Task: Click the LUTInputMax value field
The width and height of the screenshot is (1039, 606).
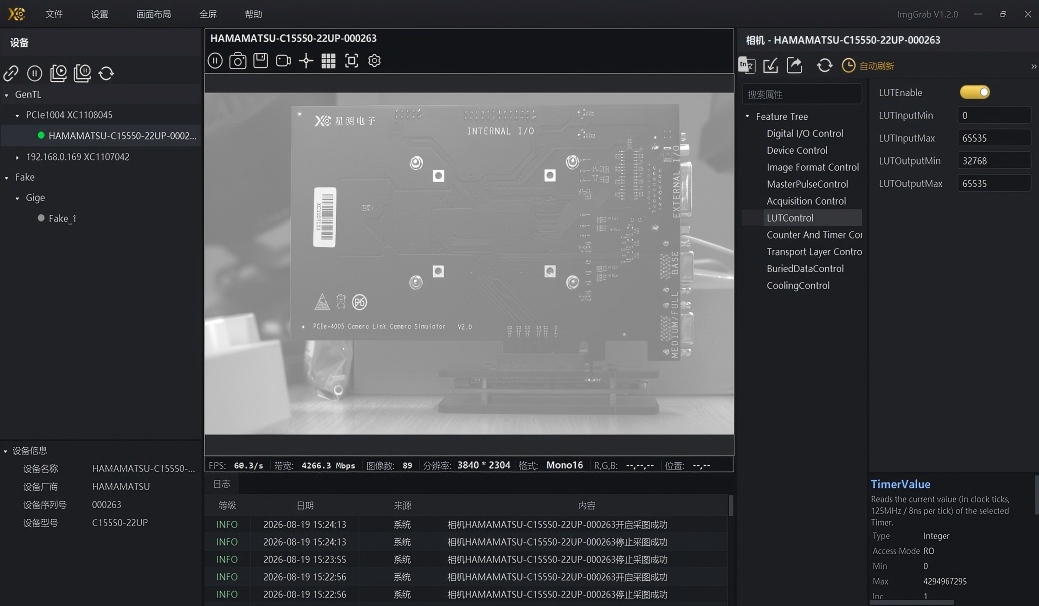Action: pyautogui.click(x=994, y=138)
